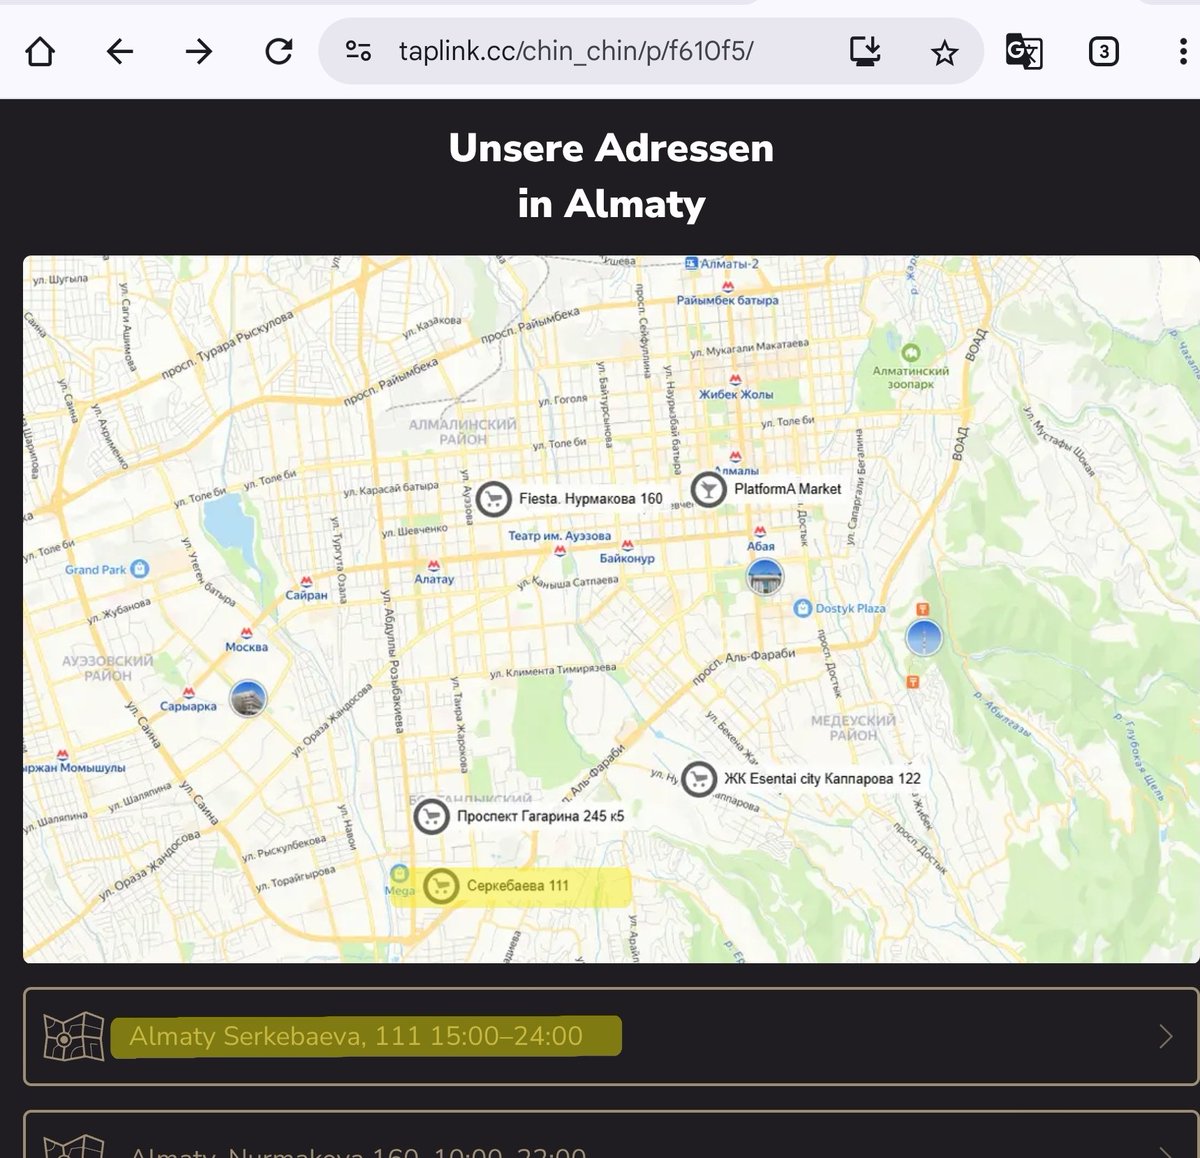Image resolution: width=1200 pixels, height=1158 pixels.
Task: Click the Алматы-2 railway station marker
Action: tap(691, 264)
